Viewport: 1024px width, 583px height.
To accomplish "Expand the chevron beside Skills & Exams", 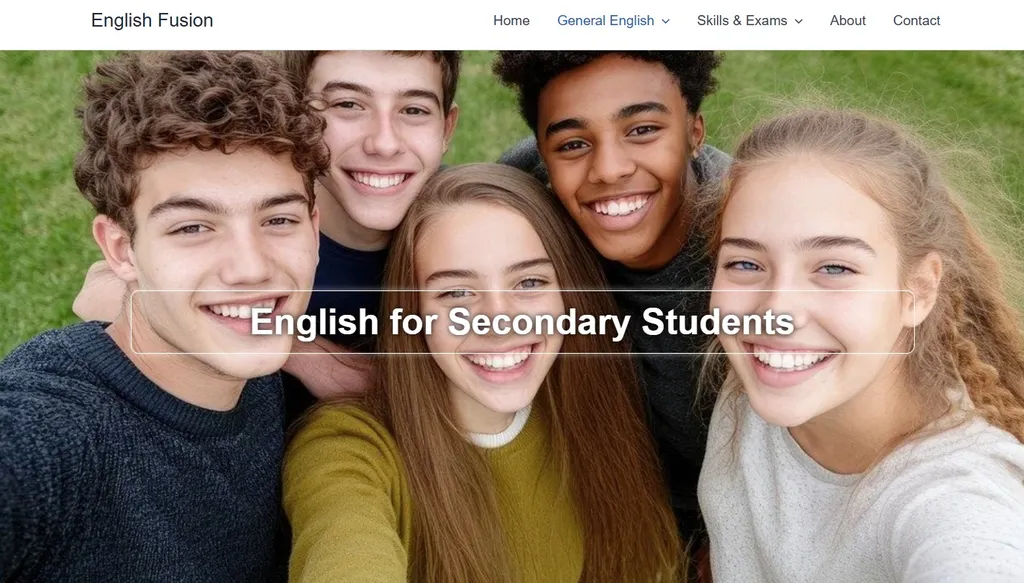I will 798,21.
